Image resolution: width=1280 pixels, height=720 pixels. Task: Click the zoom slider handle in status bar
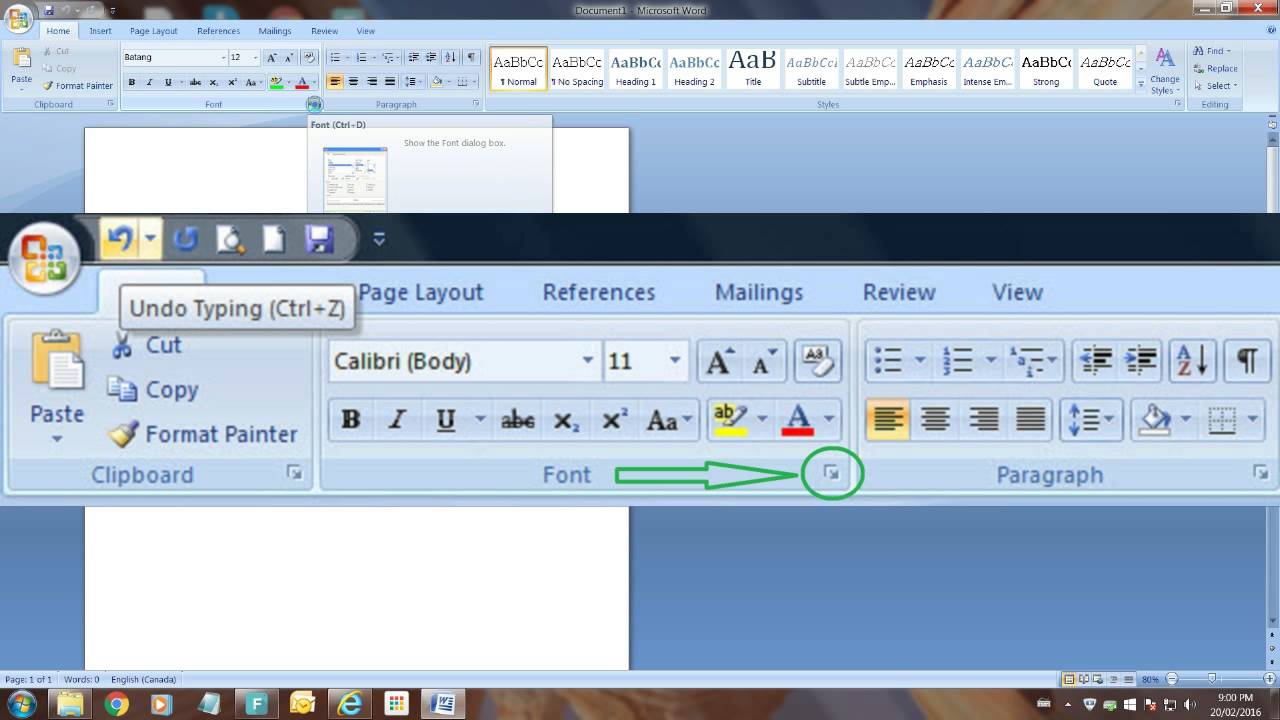coord(1212,680)
